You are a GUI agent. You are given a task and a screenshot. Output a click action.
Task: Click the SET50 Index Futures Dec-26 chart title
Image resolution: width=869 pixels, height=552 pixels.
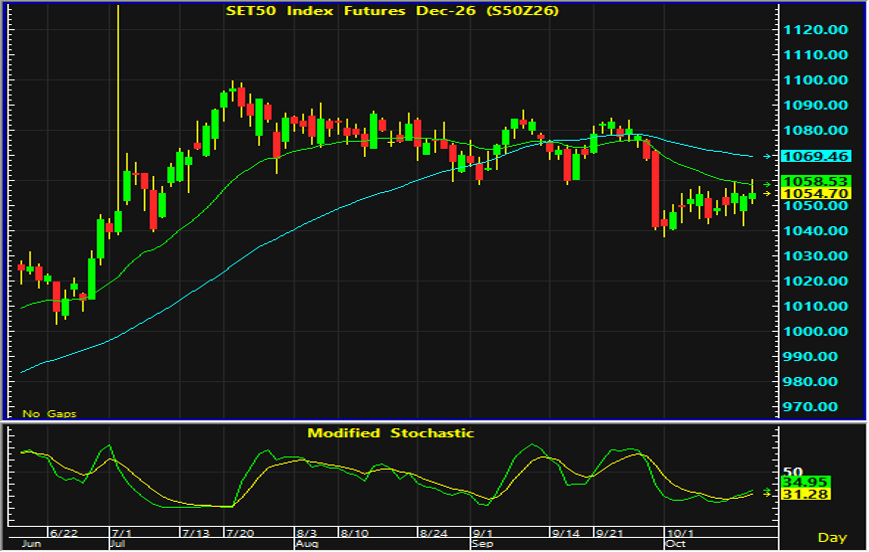392,11
